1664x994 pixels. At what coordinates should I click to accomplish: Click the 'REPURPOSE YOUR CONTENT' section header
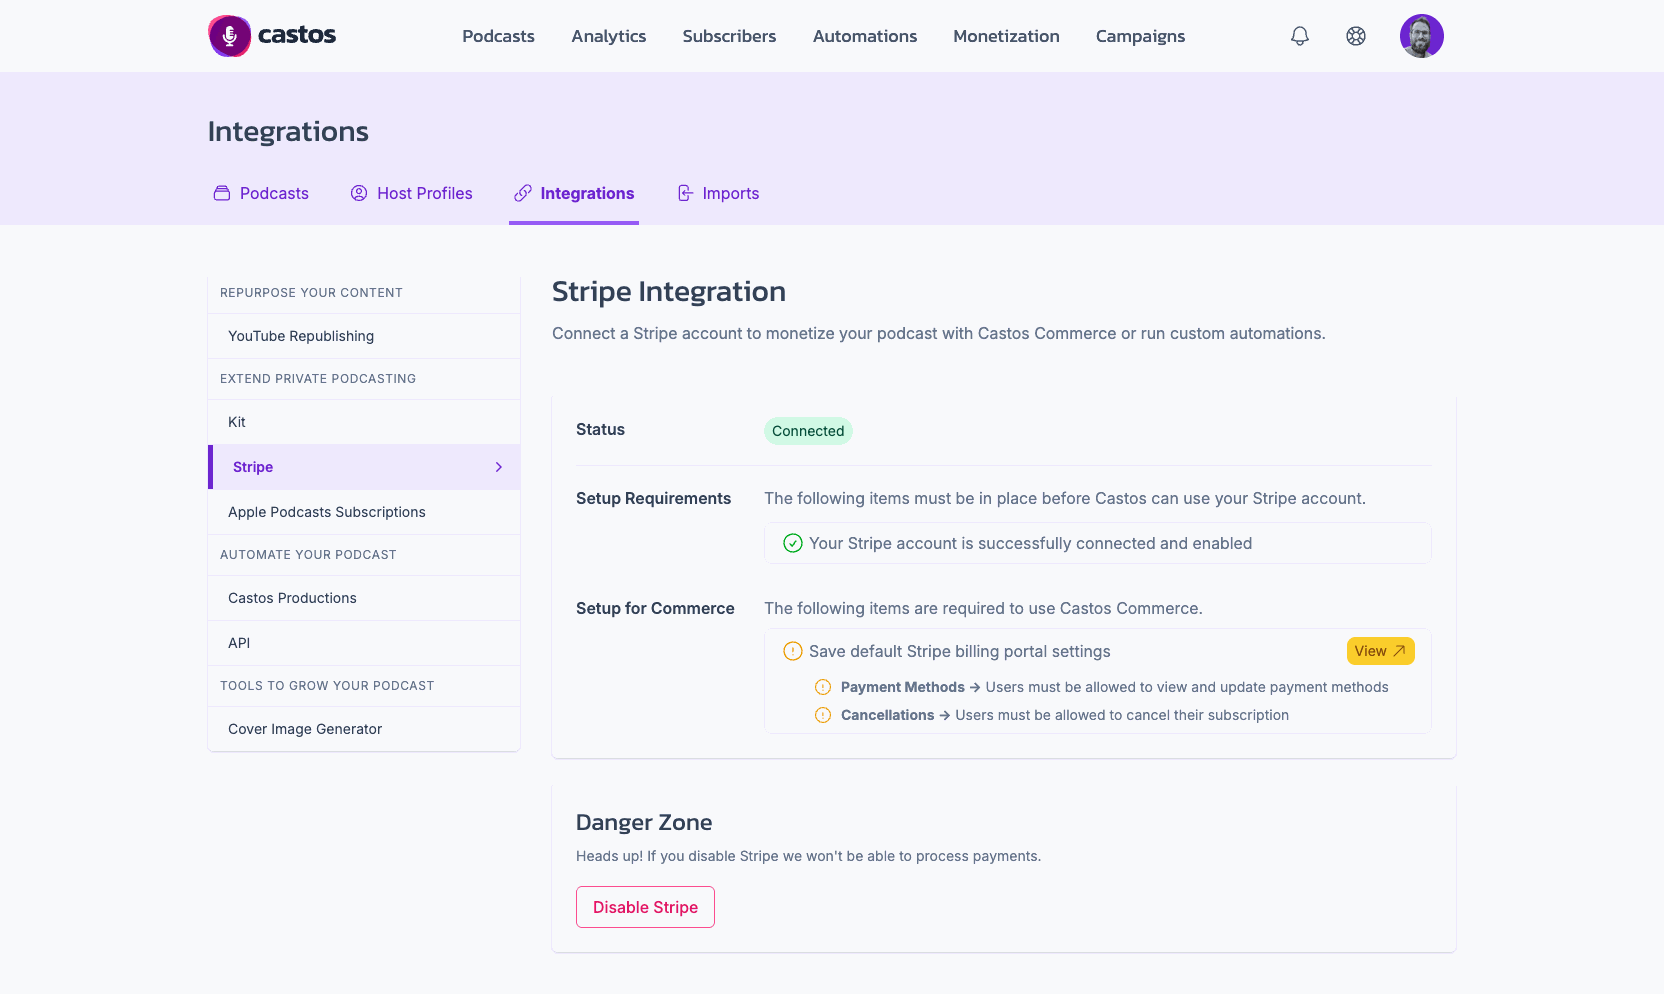(x=311, y=293)
